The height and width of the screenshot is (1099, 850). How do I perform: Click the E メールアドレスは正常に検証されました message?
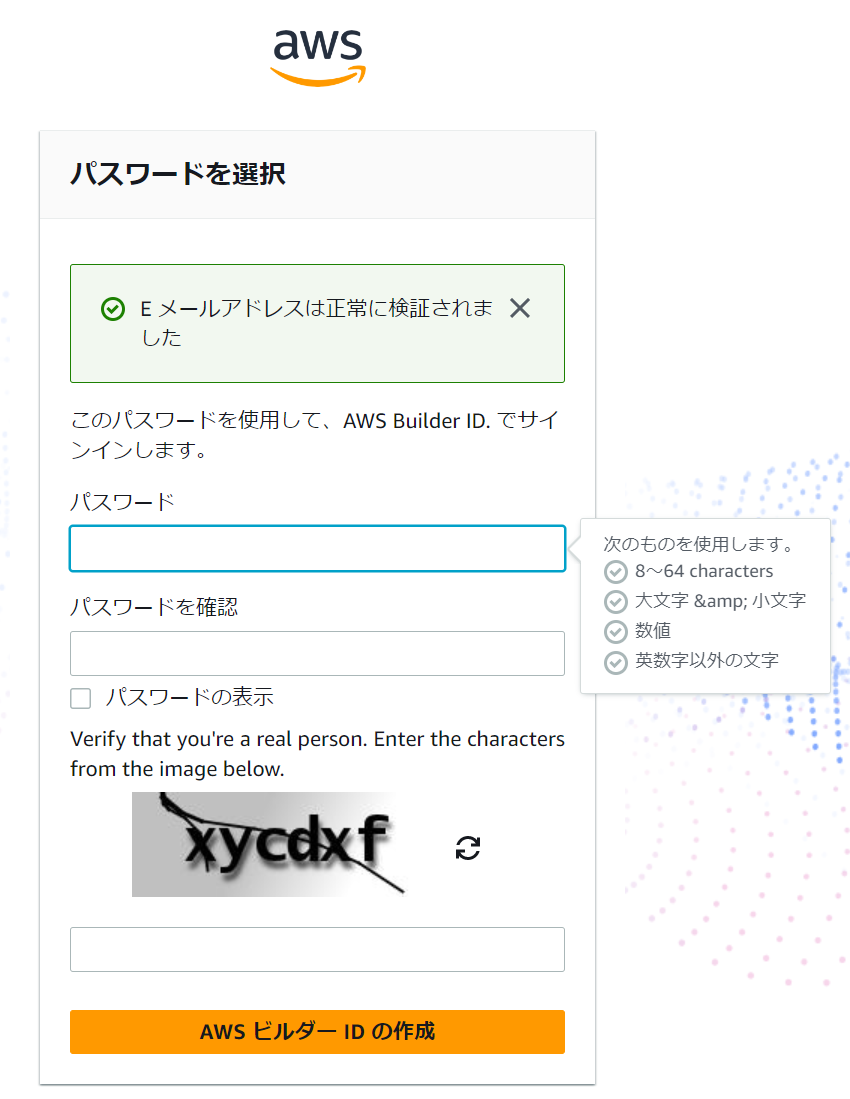(317, 322)
